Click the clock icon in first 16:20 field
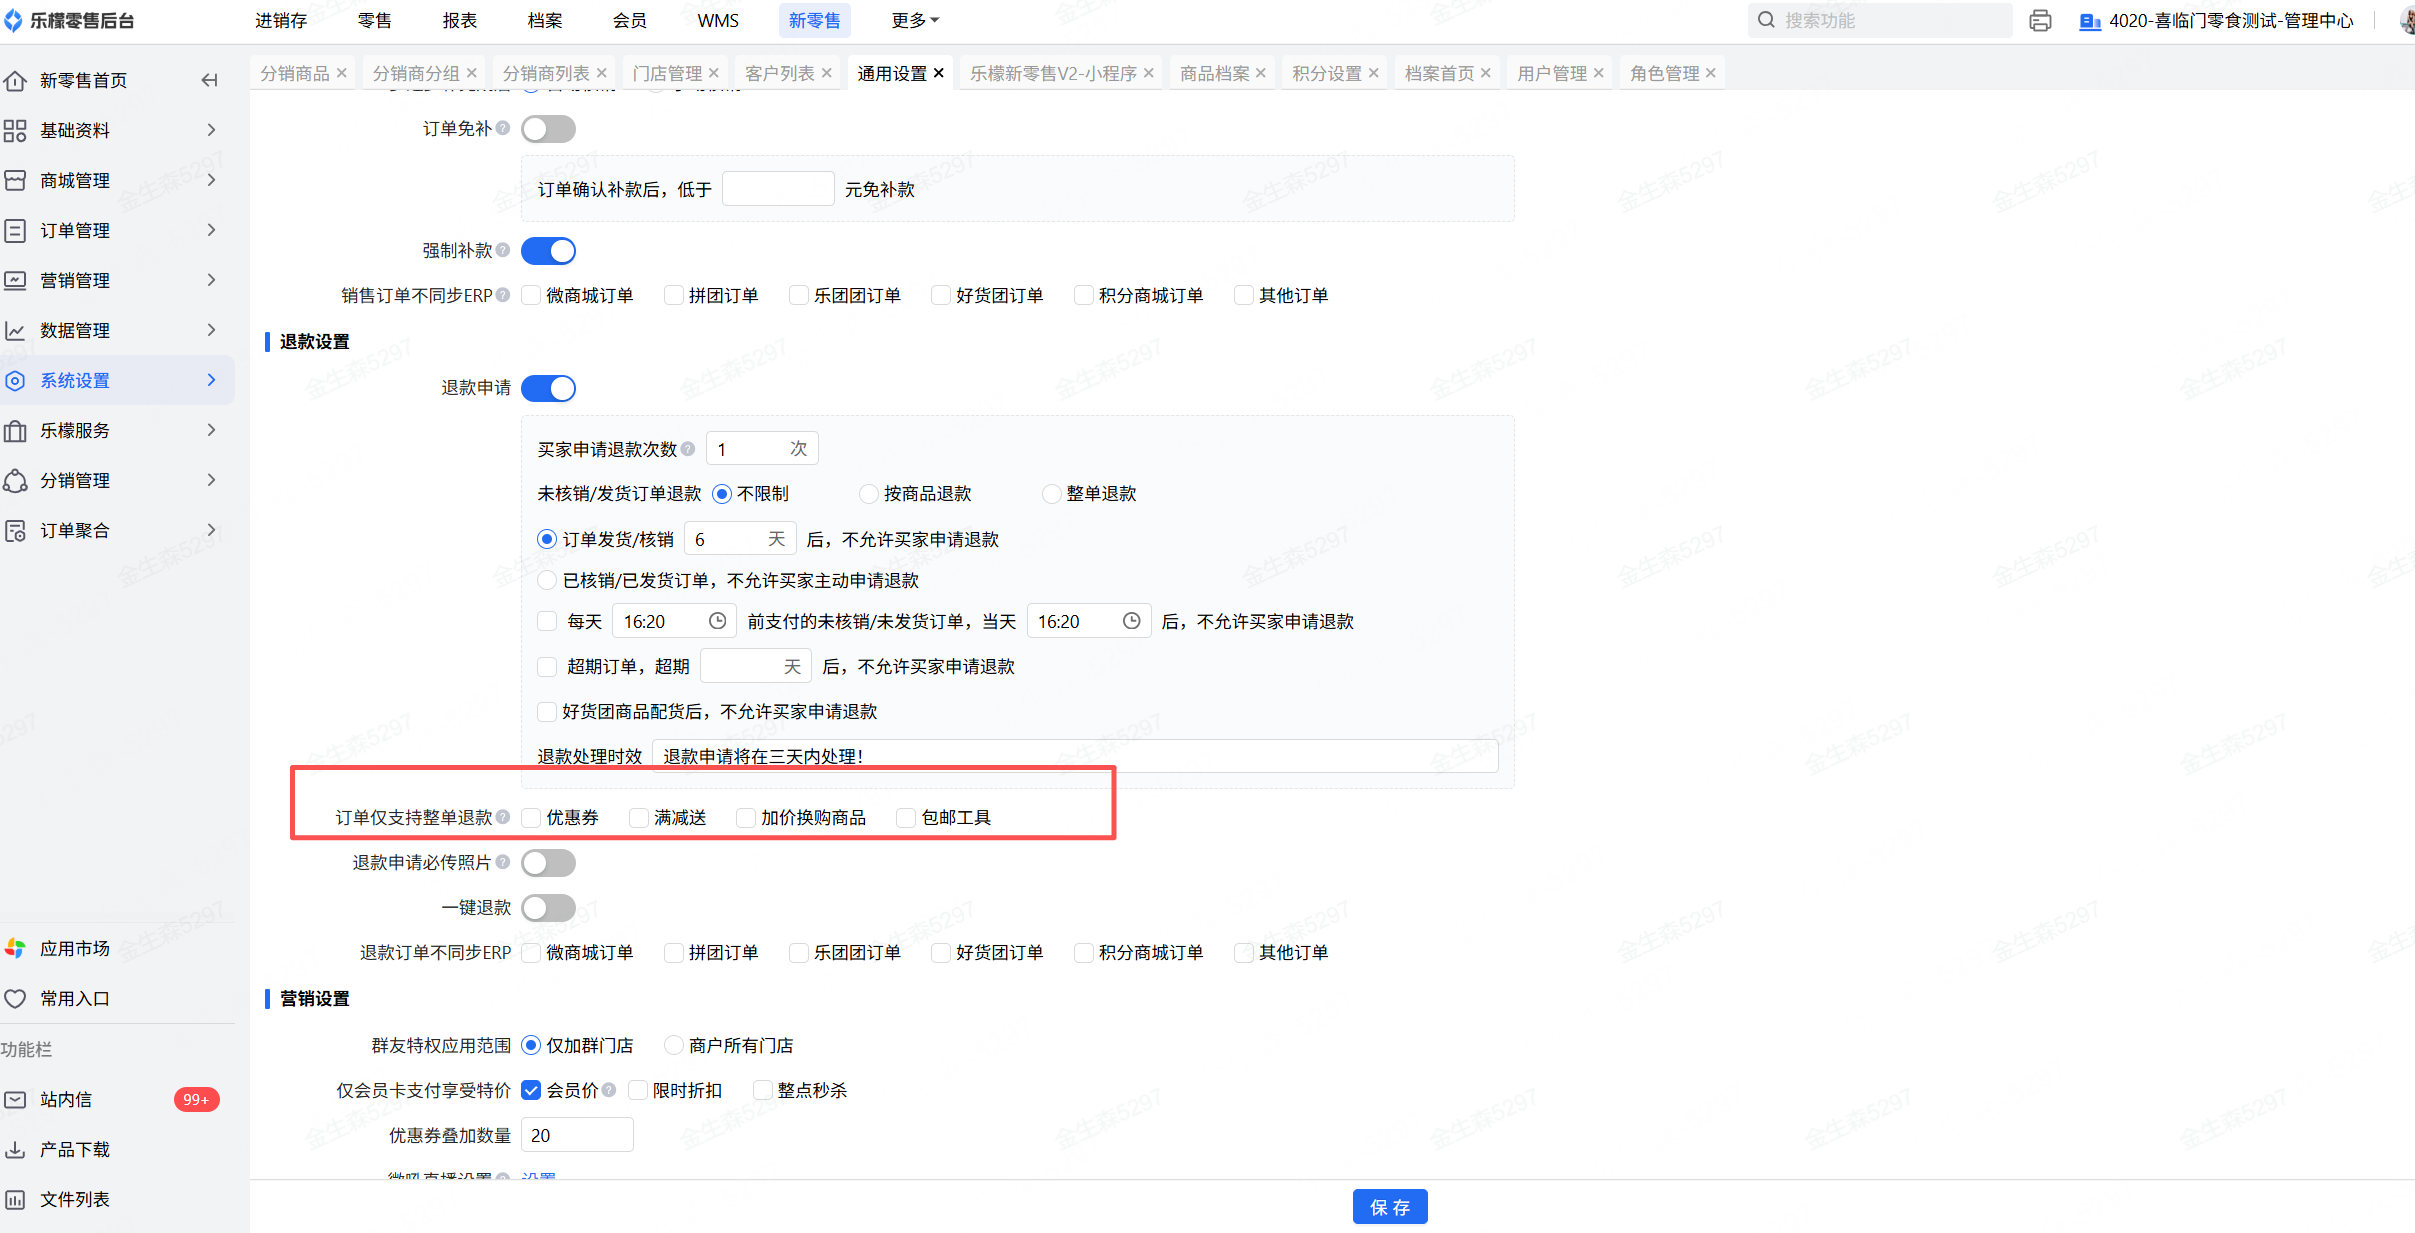 [x=717, y=621]
